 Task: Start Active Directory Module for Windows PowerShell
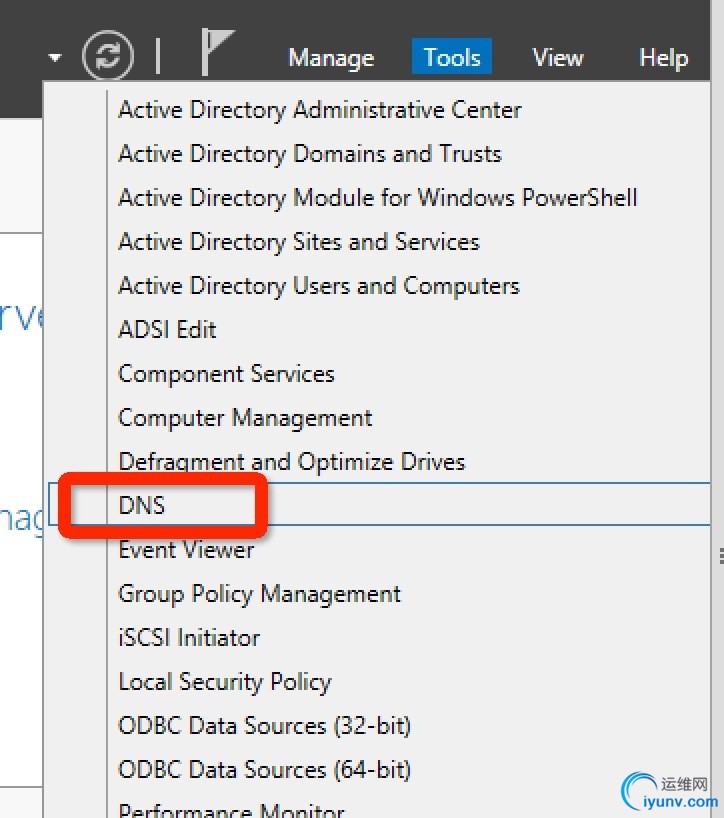pyautogui.click(x=378, y=198)
